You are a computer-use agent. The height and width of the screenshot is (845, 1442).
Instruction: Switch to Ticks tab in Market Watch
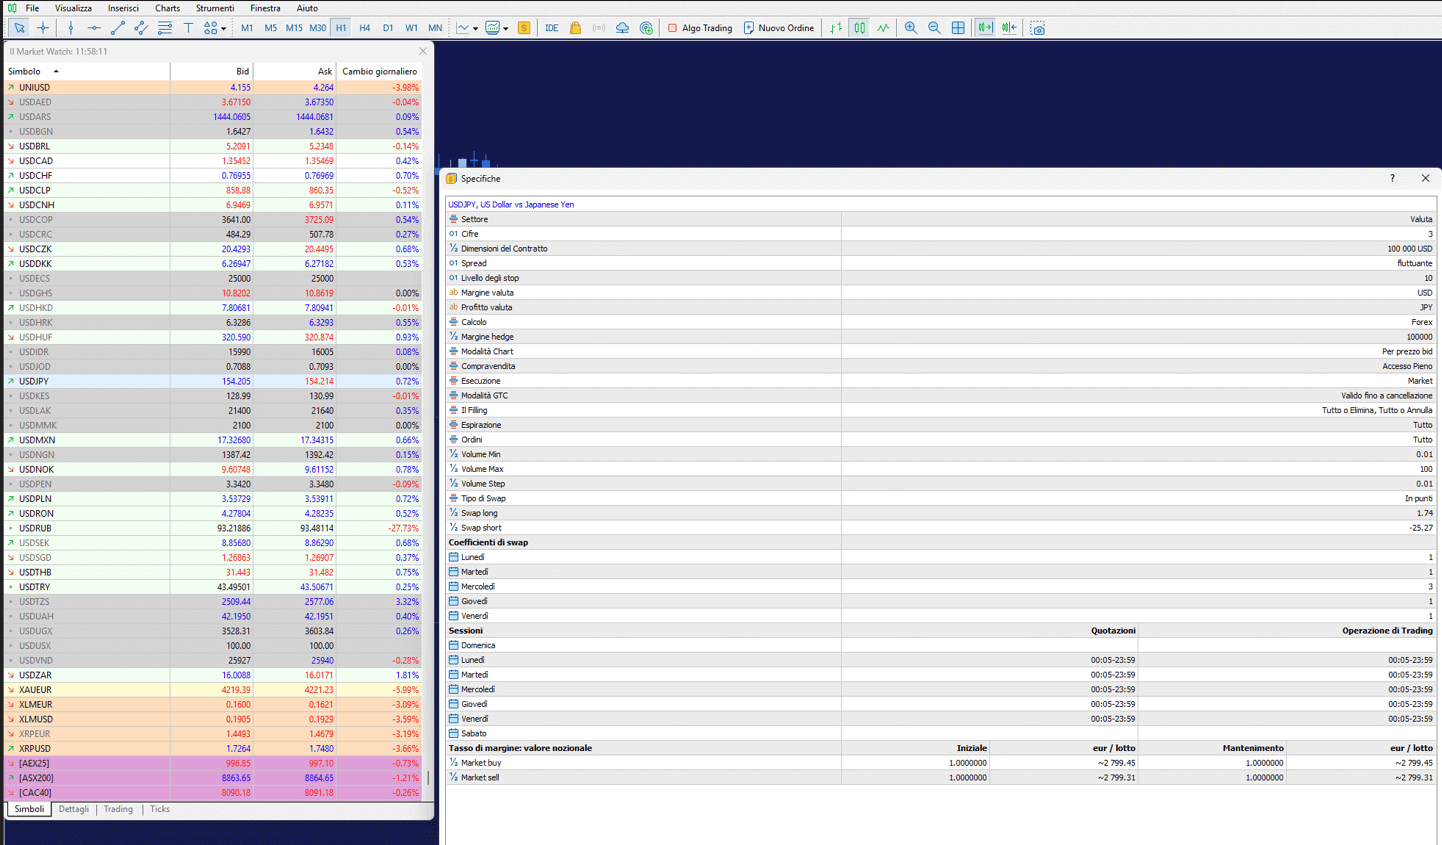[160, 809]
